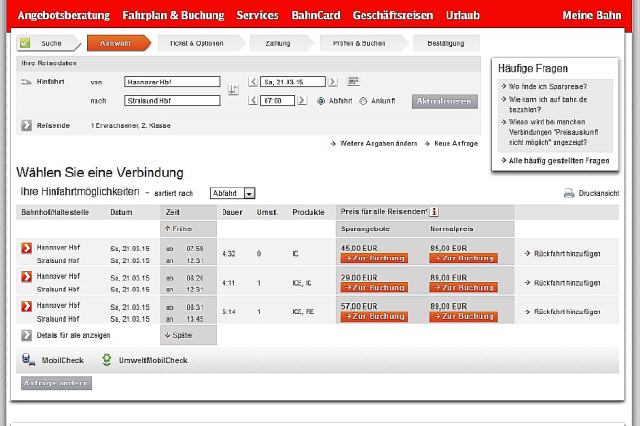The height and width of the screenshot is (426, 640).
Task: Click the destination station field Stralsund Hbf
Action: coord(172,100)
